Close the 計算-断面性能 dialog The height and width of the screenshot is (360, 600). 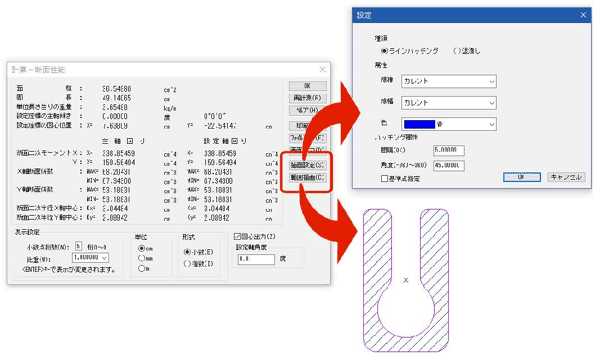(x=322, y=69)
